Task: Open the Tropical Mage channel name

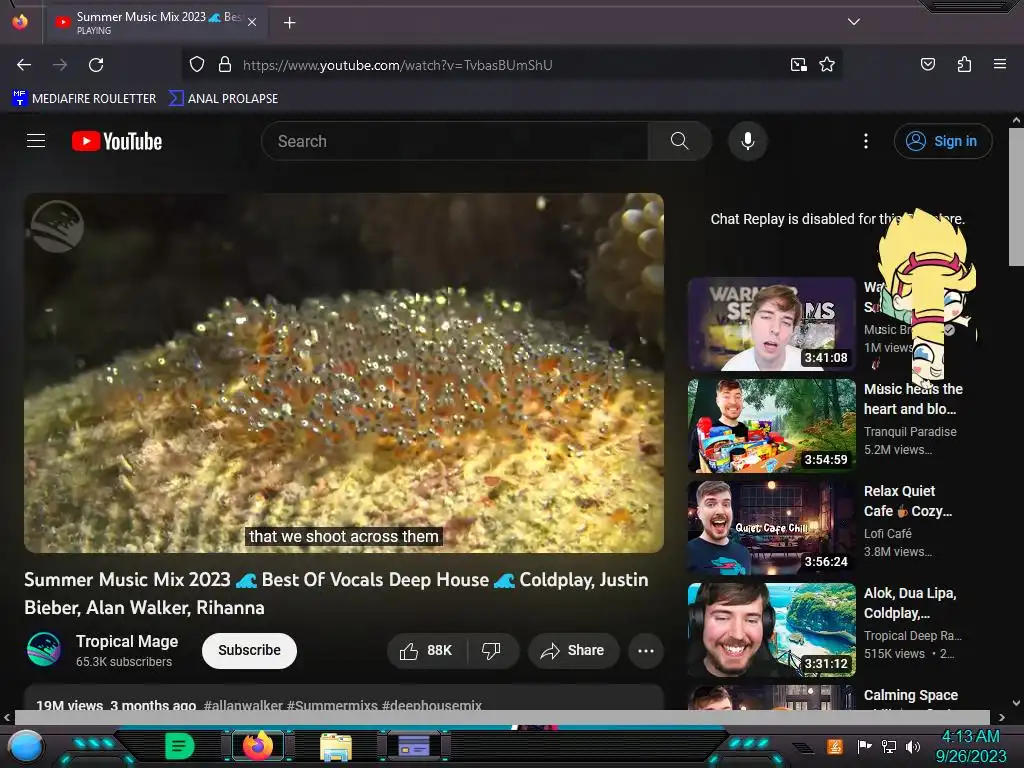Action: click(x=127, y=641)
